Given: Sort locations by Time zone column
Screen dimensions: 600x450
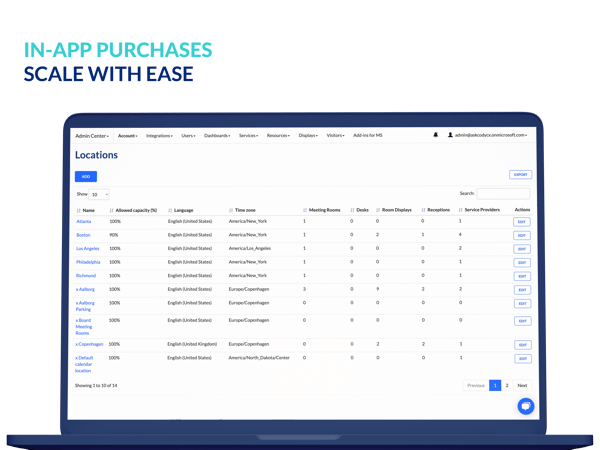Looking at the screenshot, I should tap(243, 210).
